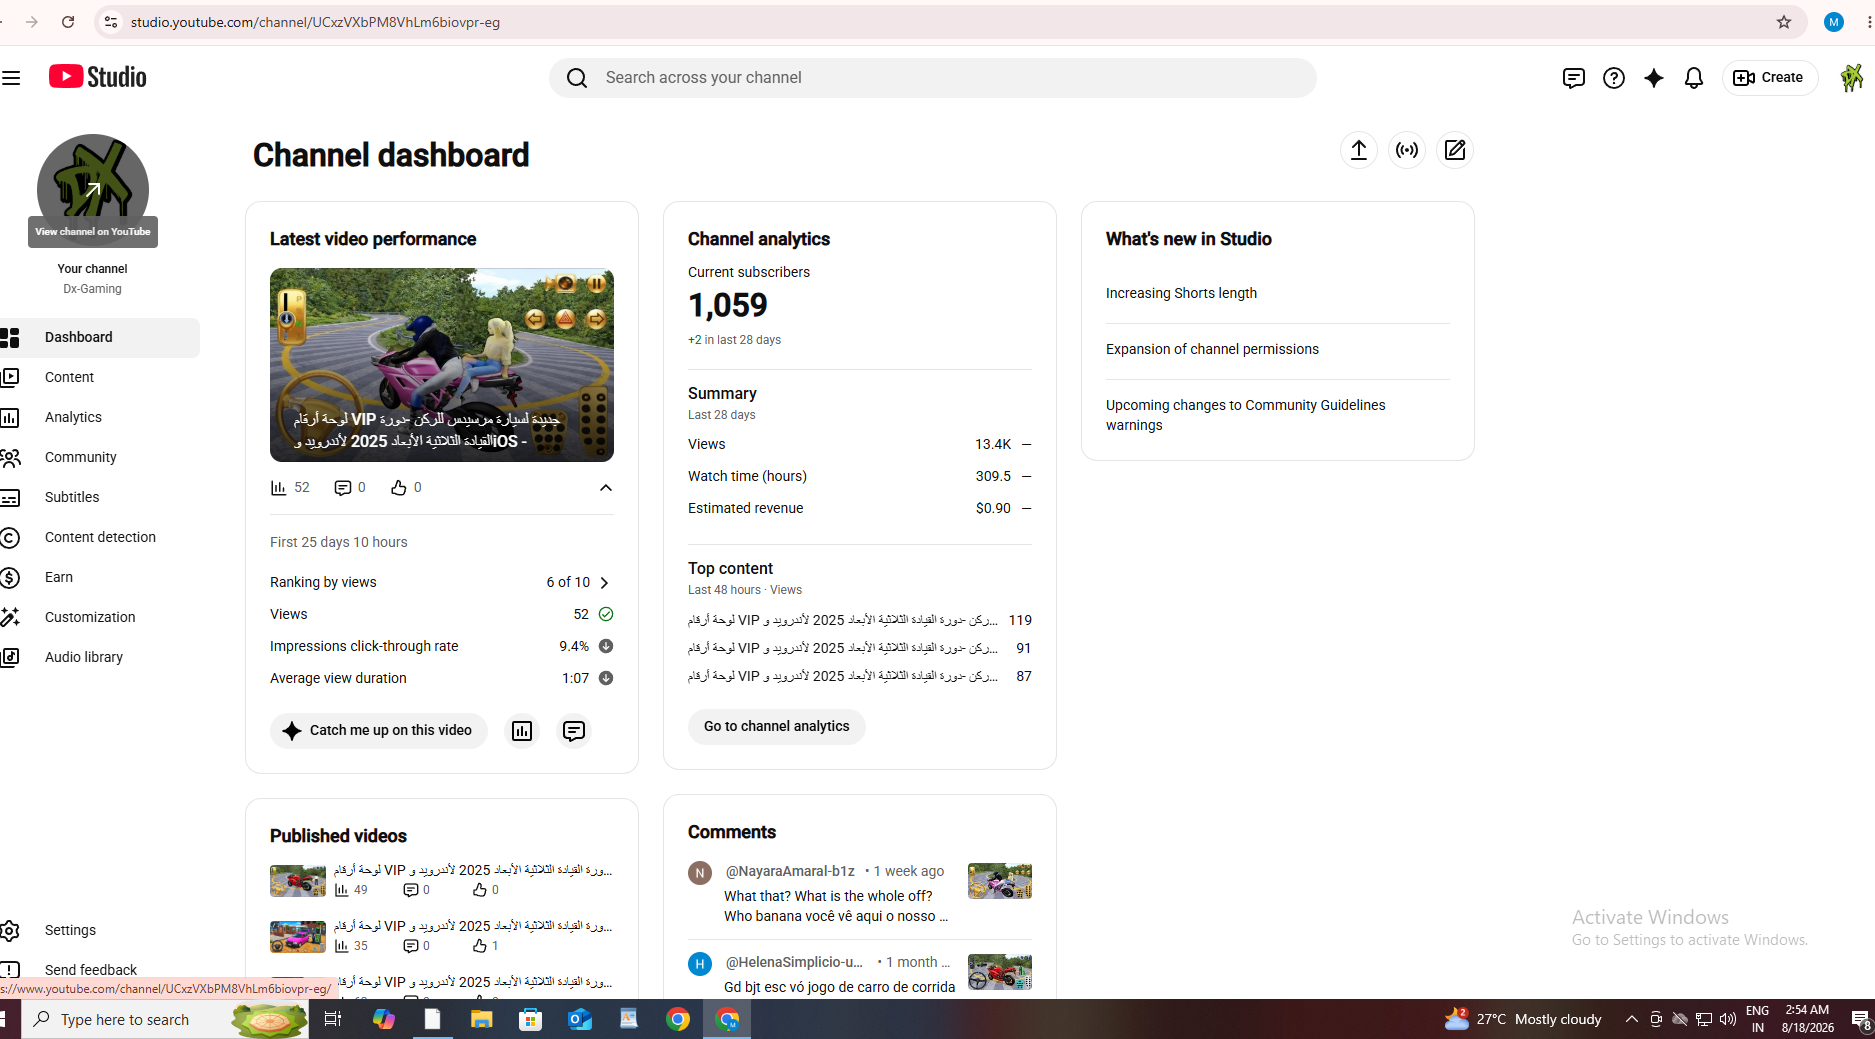The width and height of the screenshot is (1875, 1039).
Task: Open Task View on the taskbar
Action: 333,1019
